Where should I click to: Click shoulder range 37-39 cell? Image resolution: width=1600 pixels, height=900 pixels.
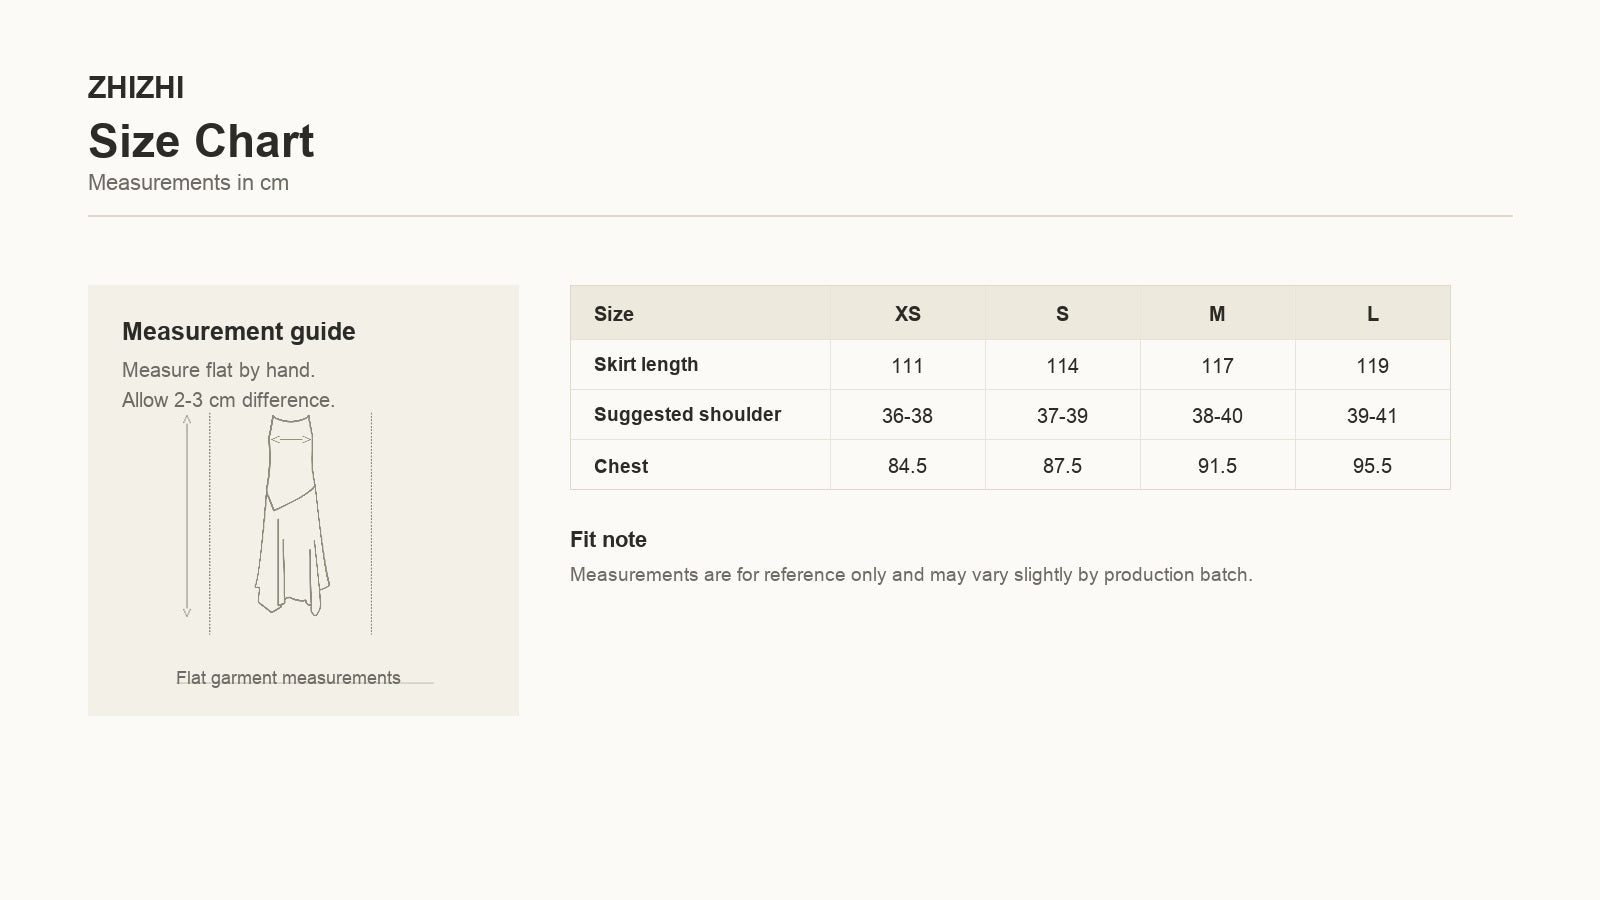pyautogui.click(x=1062, y=416)
